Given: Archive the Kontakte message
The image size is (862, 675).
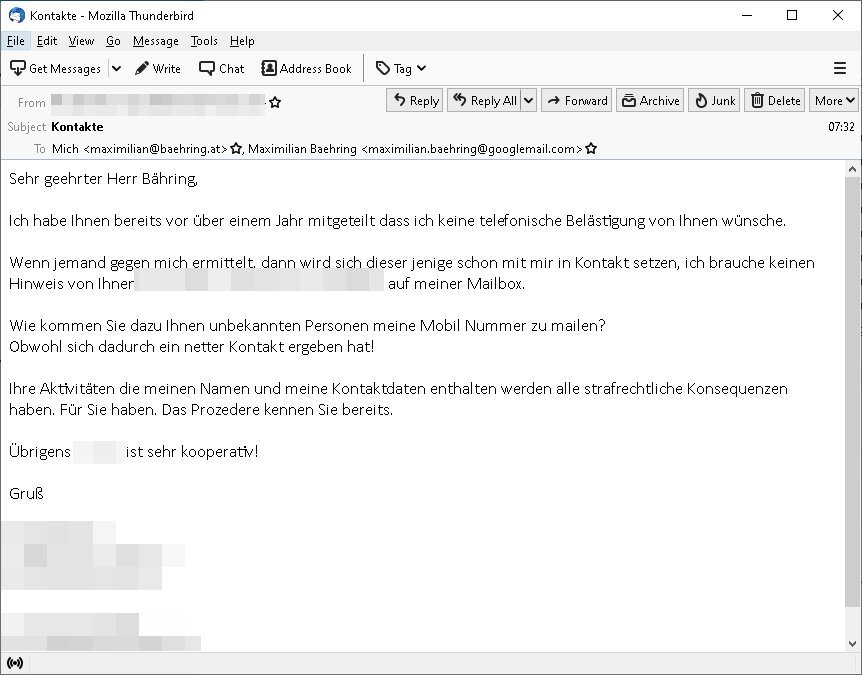Looking at the screenshot, I should click(x=650, y=101).
